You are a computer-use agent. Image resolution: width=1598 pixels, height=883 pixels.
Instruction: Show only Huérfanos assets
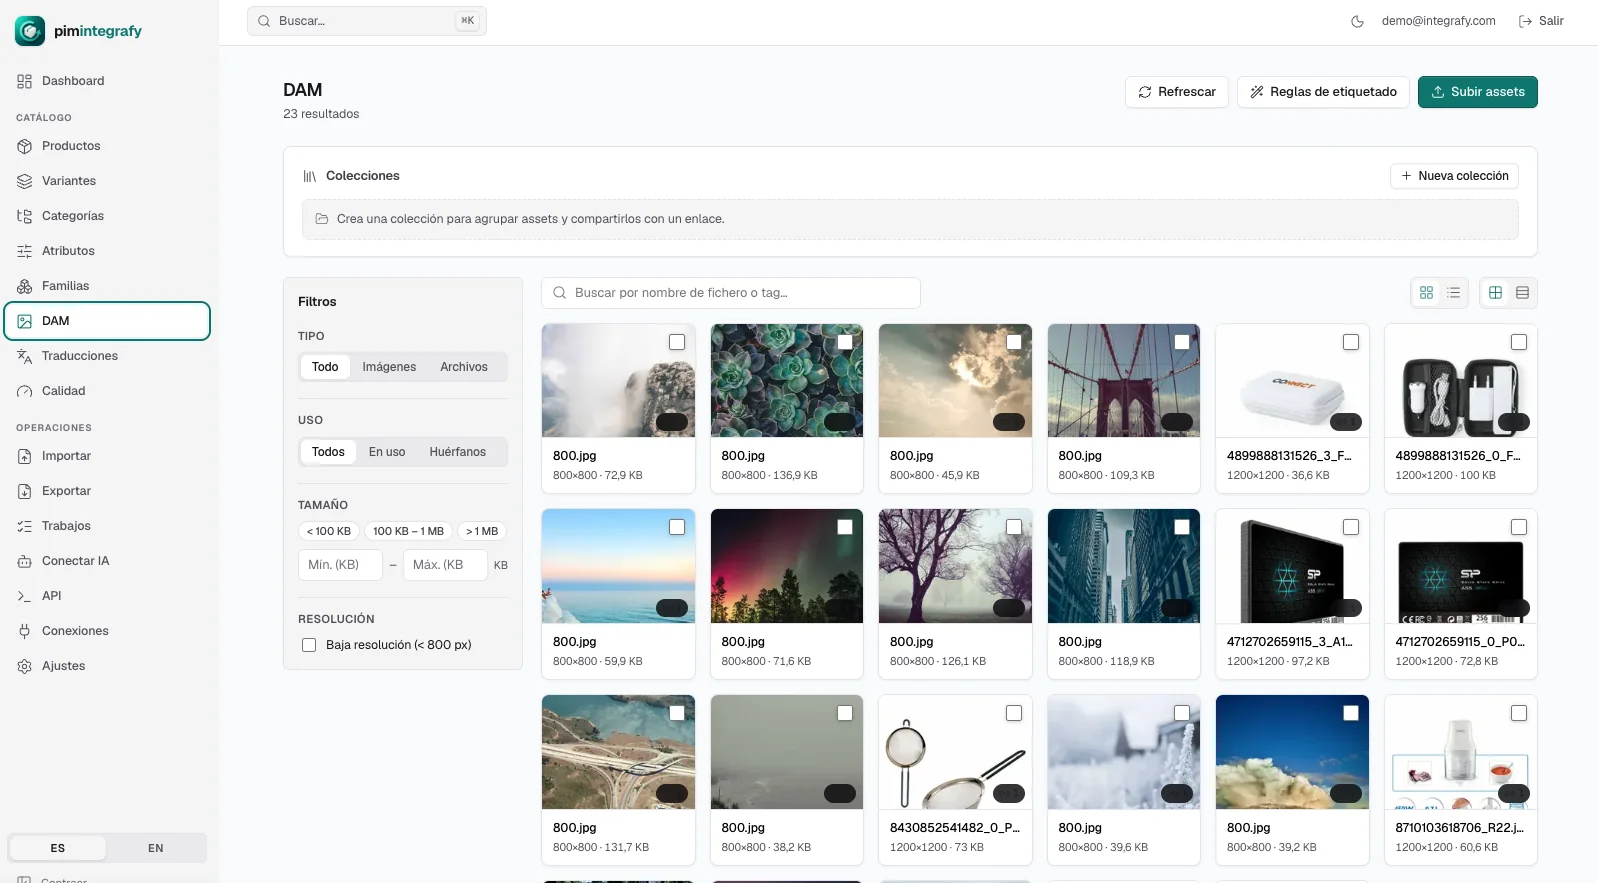point(458,452)
